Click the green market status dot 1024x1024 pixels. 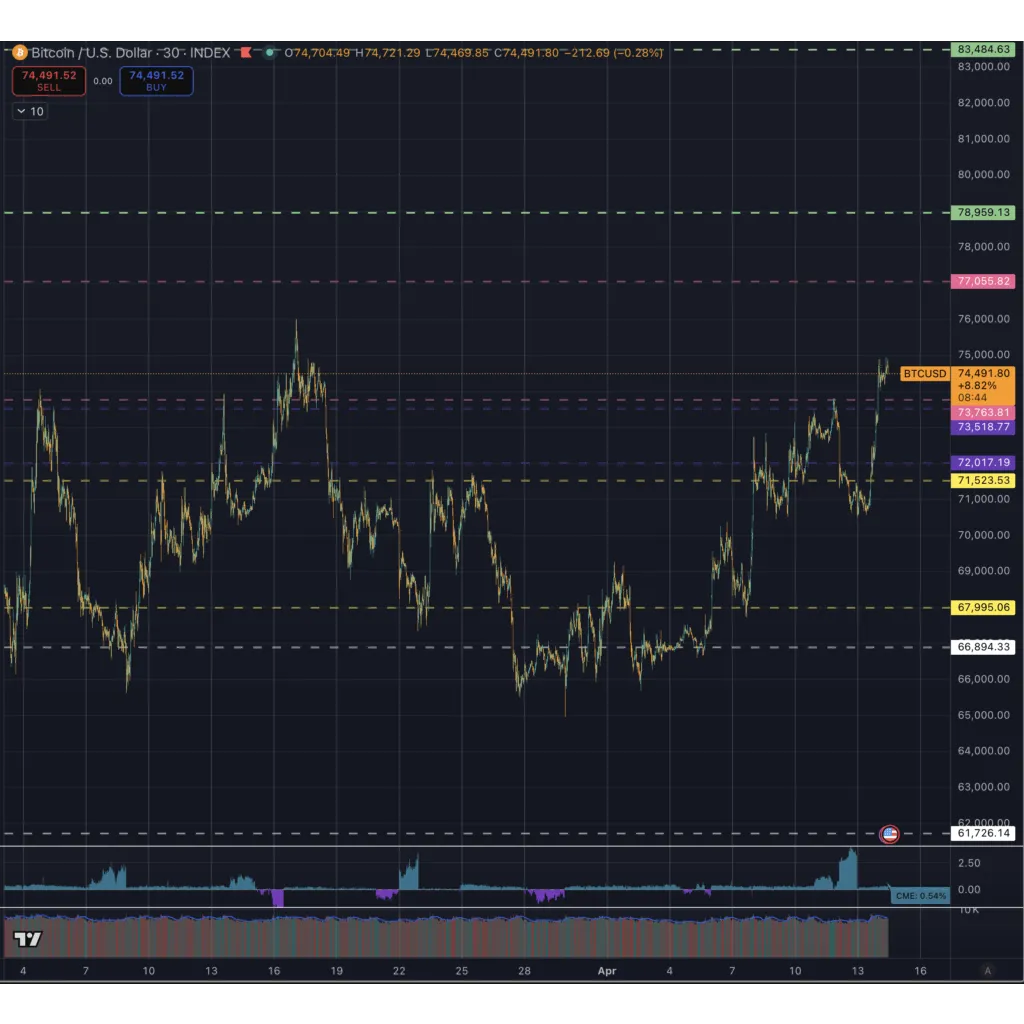click(270, 52)
